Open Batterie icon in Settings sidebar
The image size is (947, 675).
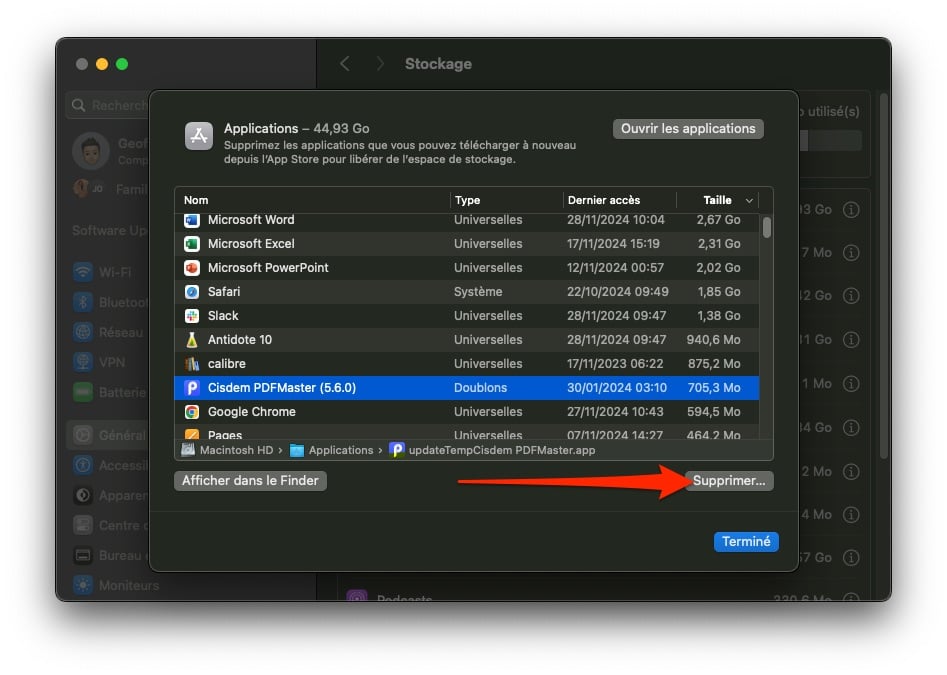tap(83, 392)
